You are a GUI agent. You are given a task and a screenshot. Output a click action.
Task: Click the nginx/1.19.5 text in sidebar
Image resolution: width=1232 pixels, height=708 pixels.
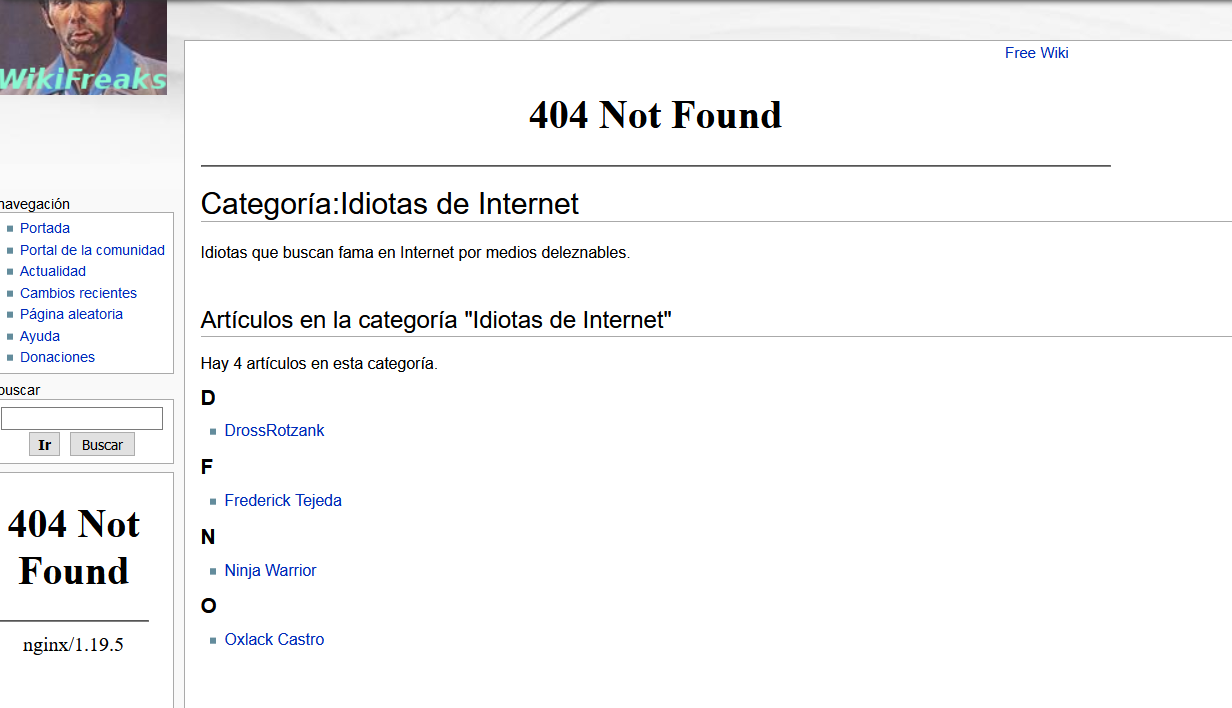pyautogui.click(x=73, y=645)
